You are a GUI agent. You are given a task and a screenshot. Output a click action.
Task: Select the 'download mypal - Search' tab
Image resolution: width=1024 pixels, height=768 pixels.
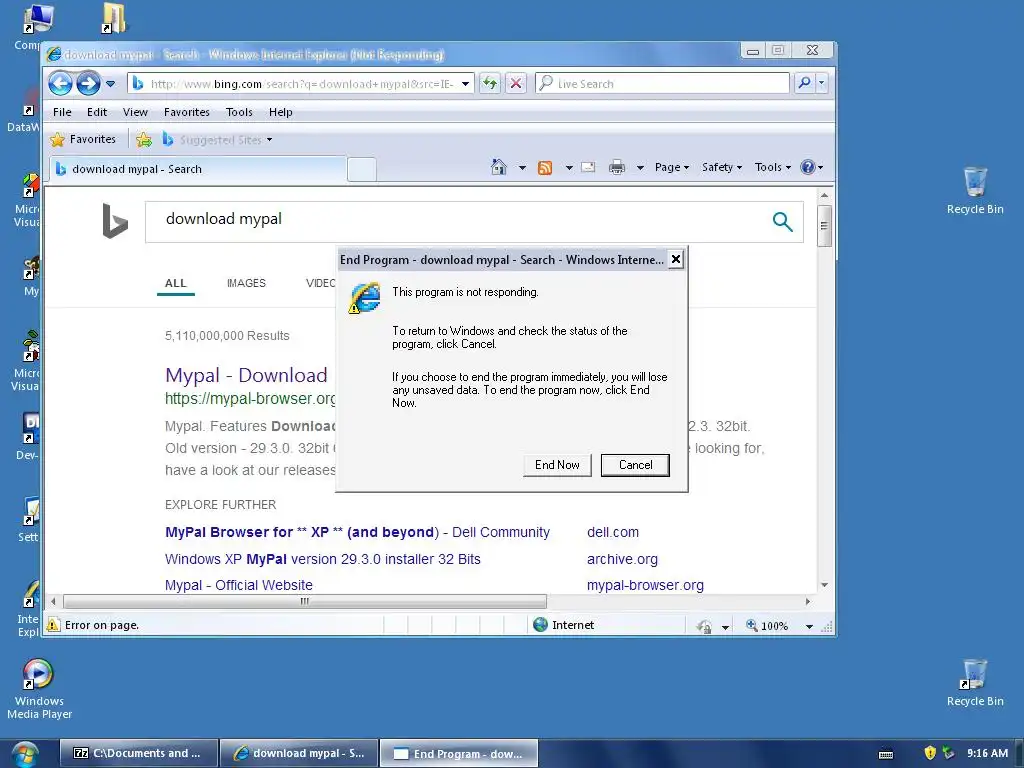click(197, 169)
